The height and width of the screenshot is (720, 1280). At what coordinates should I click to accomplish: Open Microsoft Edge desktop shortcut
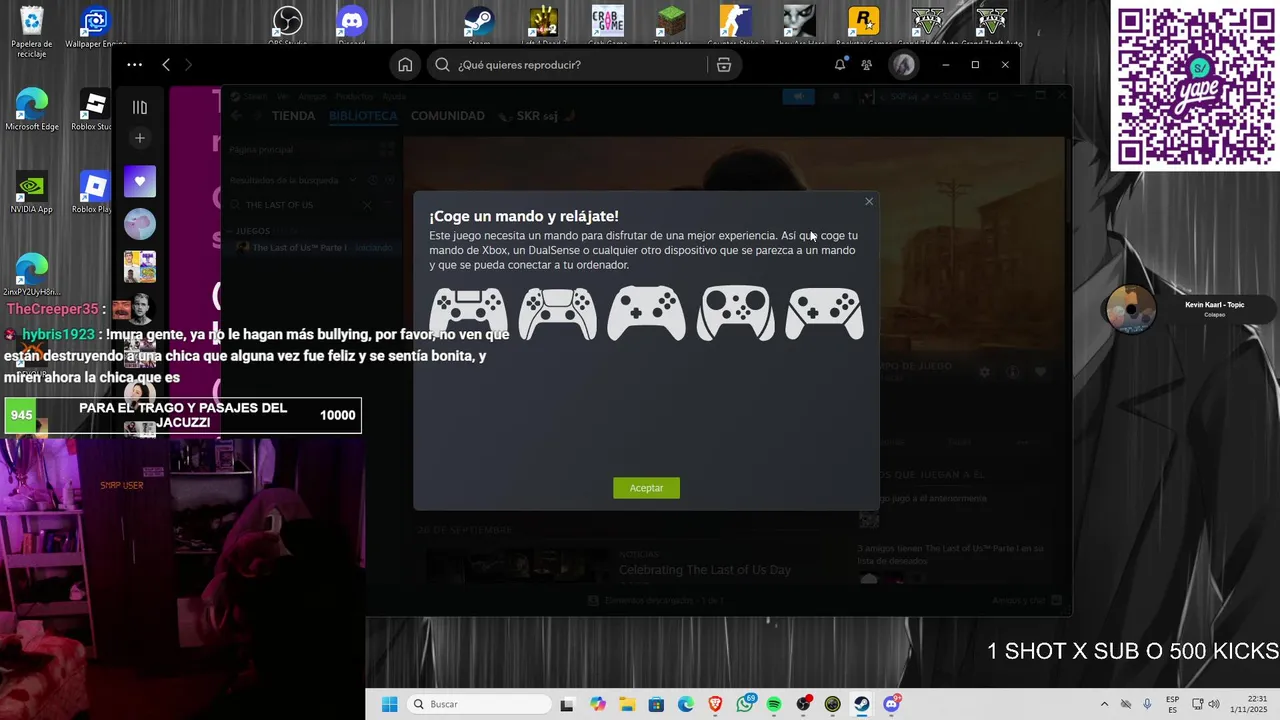click(x=32, y=110)
